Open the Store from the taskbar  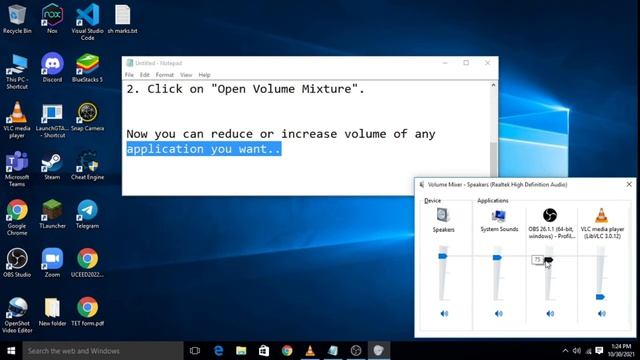(264, 351)
